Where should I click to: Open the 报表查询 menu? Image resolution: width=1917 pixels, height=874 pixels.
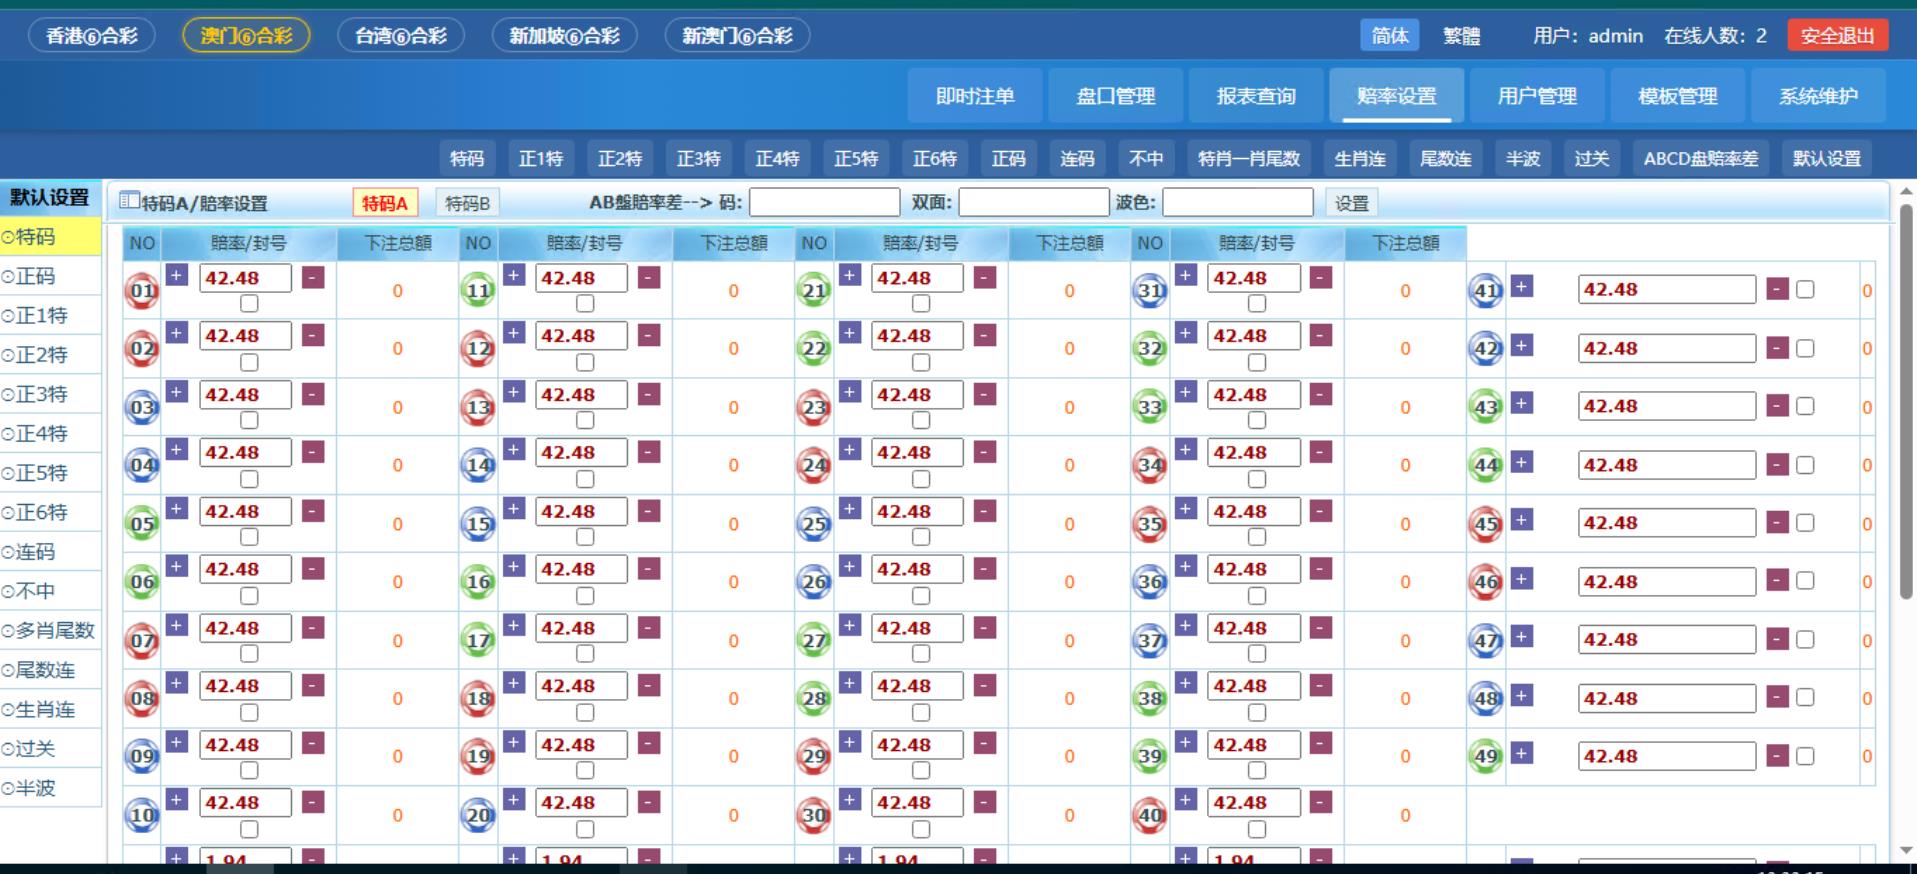(1256, 96)
